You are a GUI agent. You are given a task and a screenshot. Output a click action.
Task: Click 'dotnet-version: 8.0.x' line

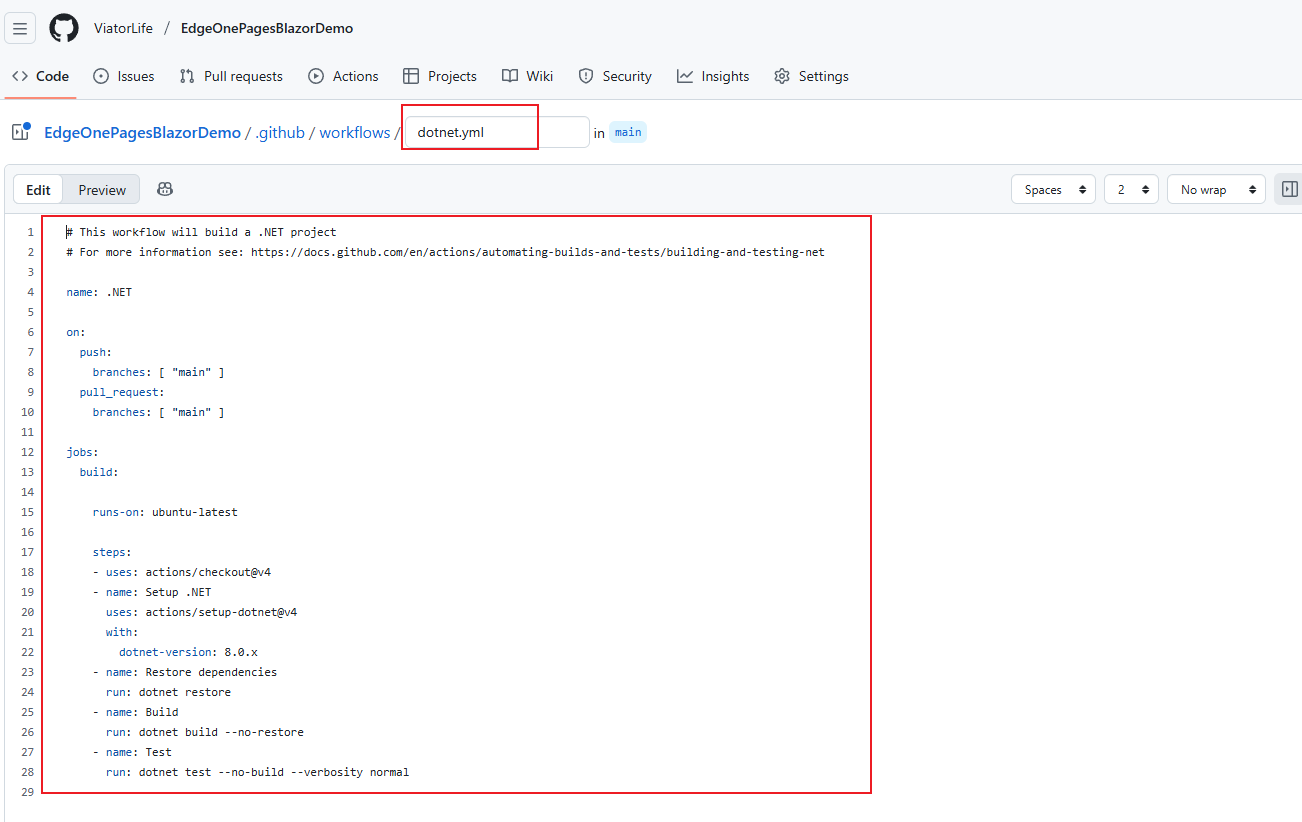pyautogui.click(x=188, y=652)
